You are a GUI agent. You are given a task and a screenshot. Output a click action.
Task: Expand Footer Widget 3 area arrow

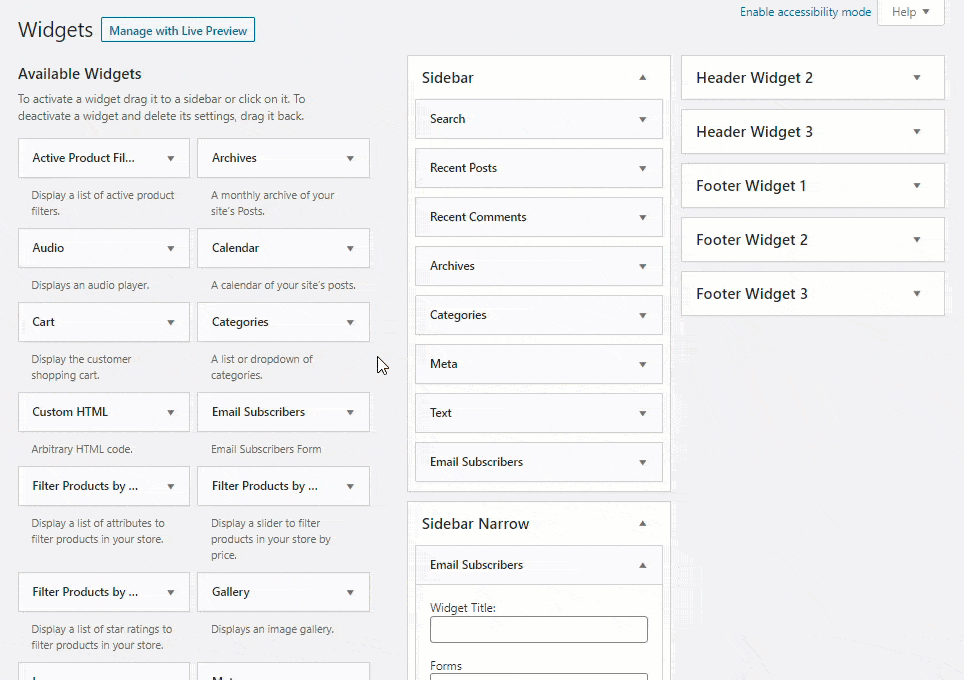click(917, 294)
